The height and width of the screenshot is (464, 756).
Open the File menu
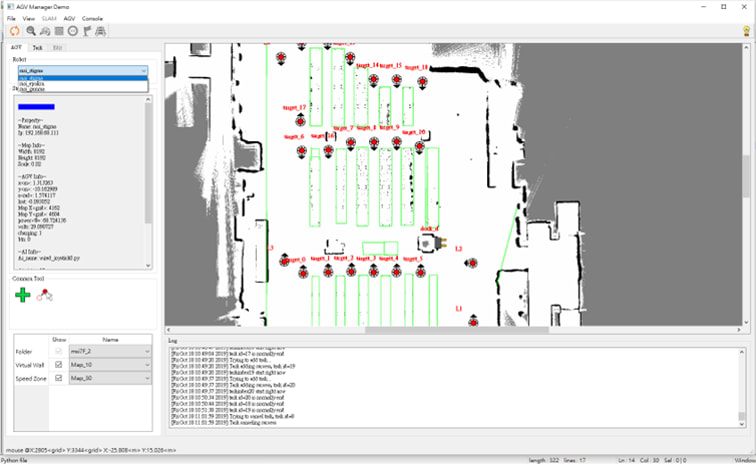pos(11,18)
